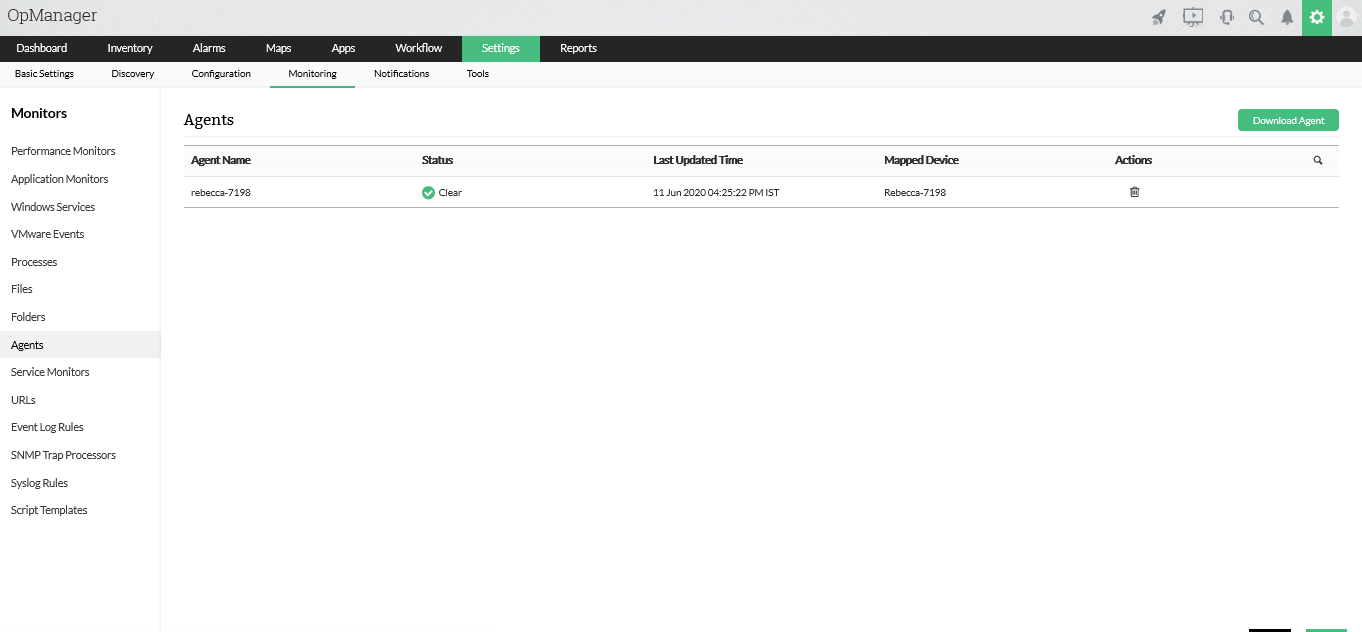1362x632 pixels.
Task: Open the global search magnifier icon
Action: pos(1256,17)
